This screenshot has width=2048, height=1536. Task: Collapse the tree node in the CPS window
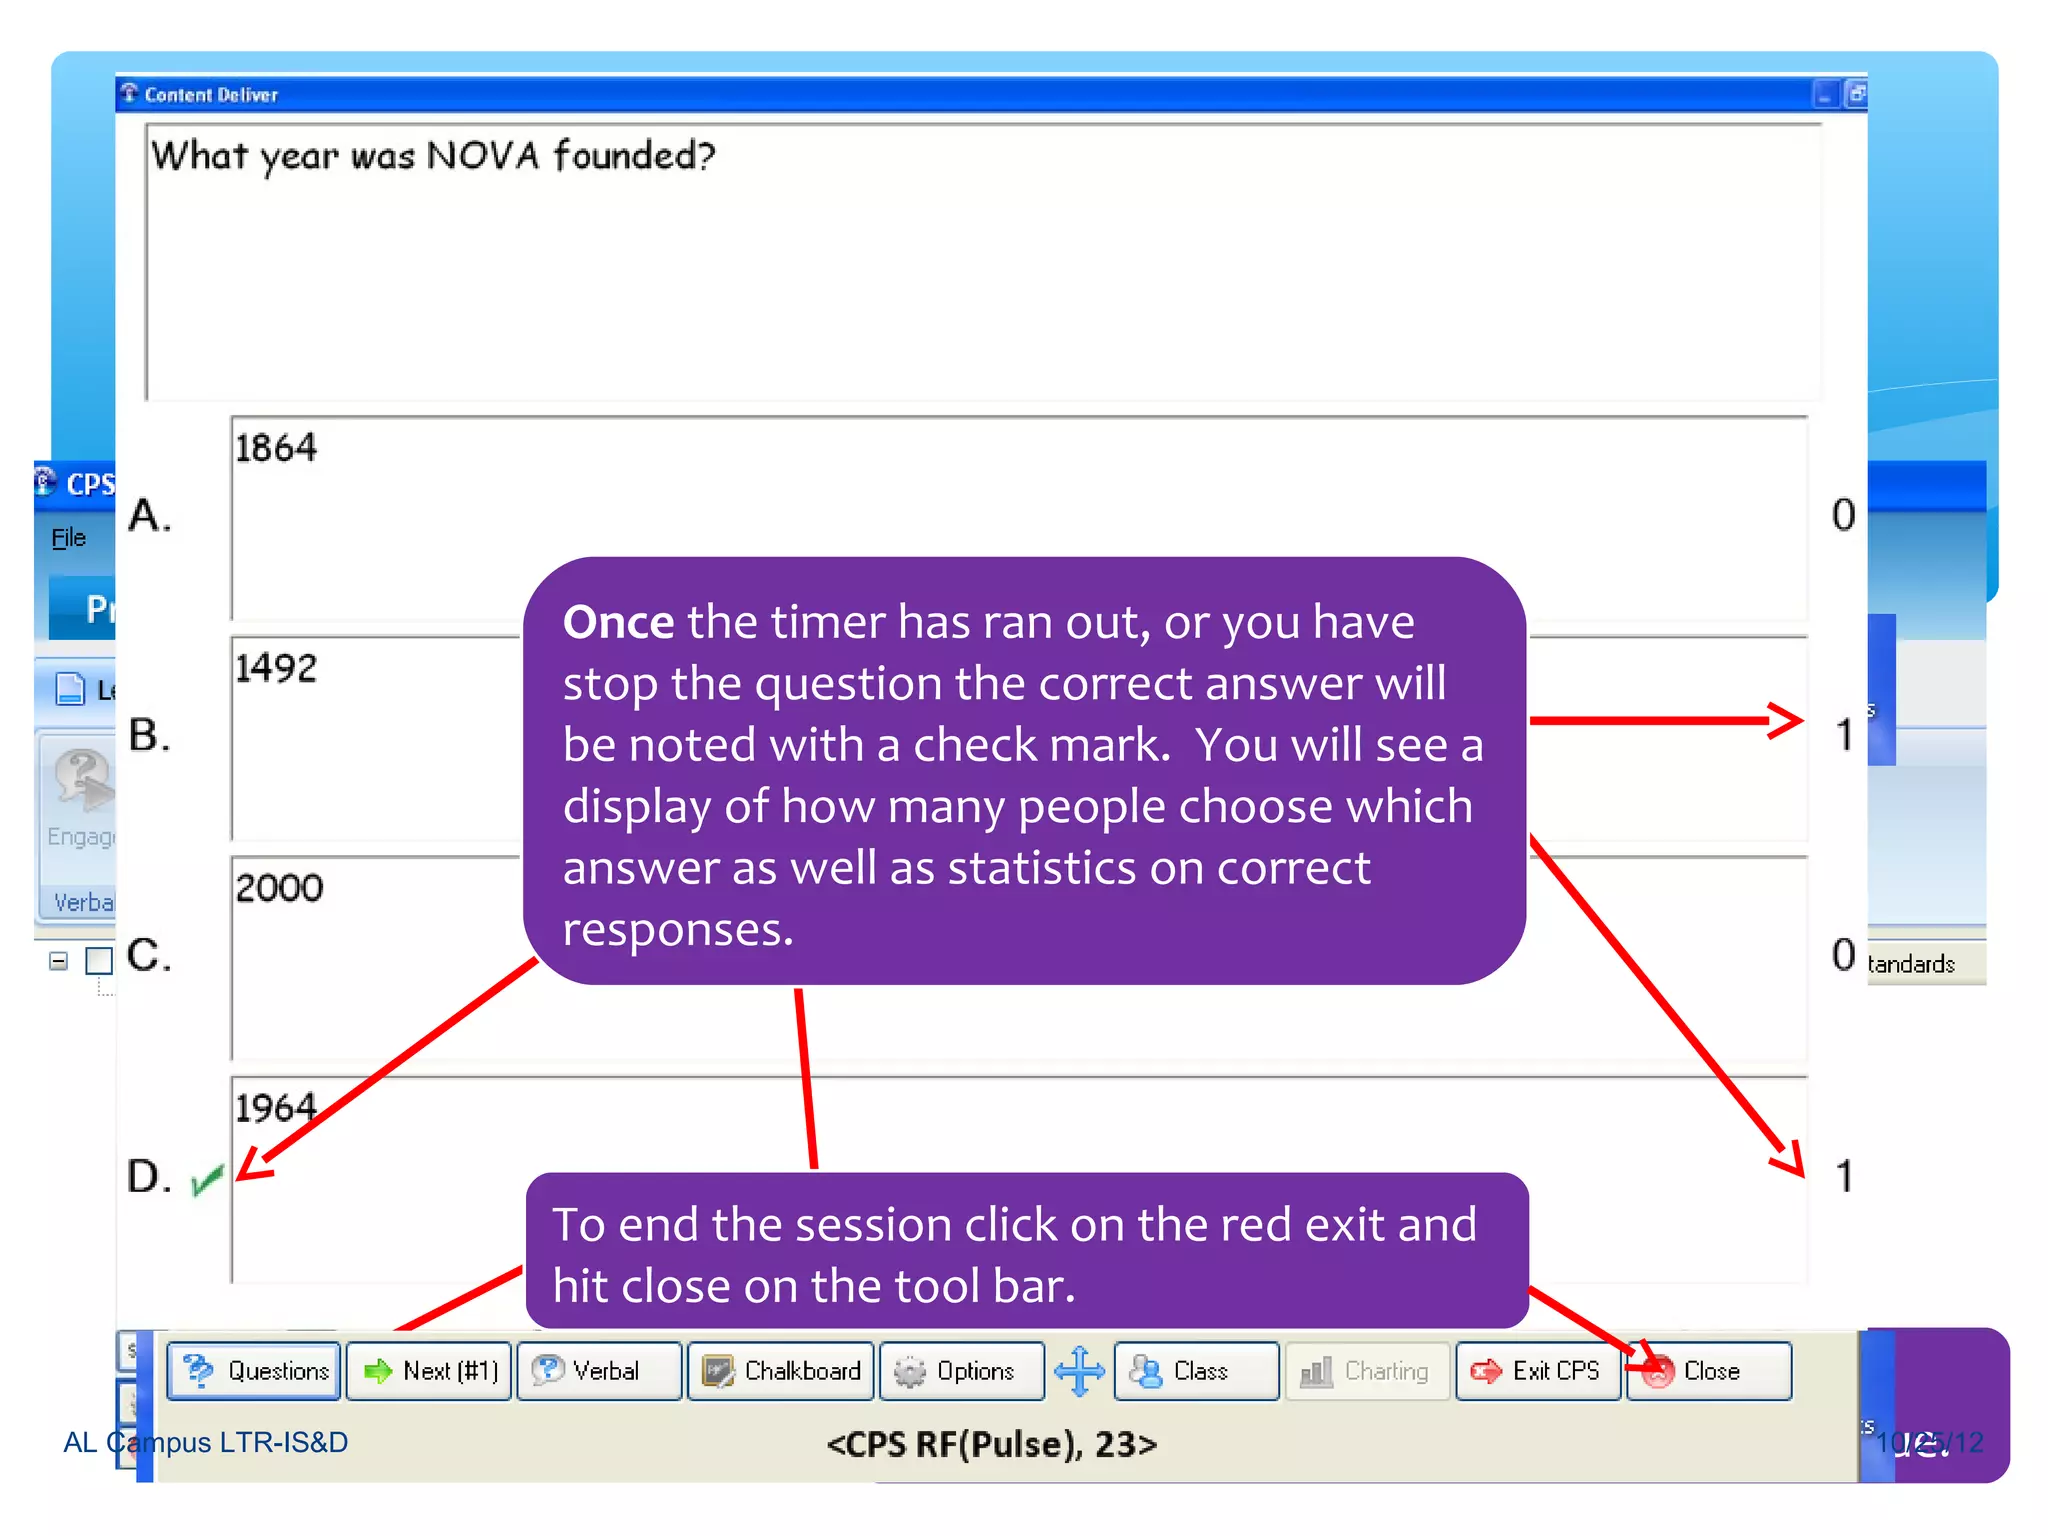tap(58, 961)
